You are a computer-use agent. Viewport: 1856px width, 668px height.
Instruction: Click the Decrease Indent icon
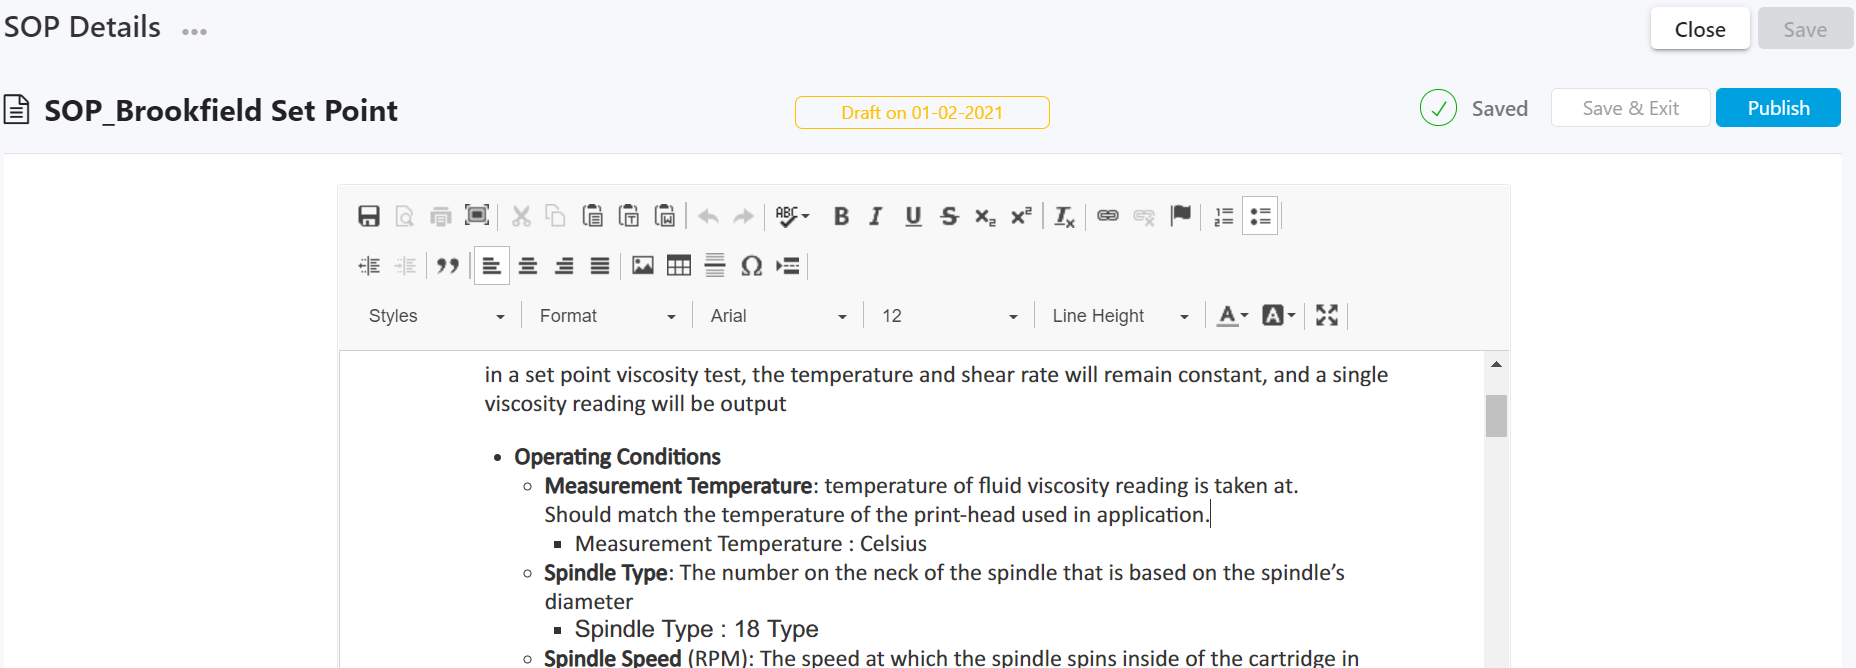(x=369, y=265)
